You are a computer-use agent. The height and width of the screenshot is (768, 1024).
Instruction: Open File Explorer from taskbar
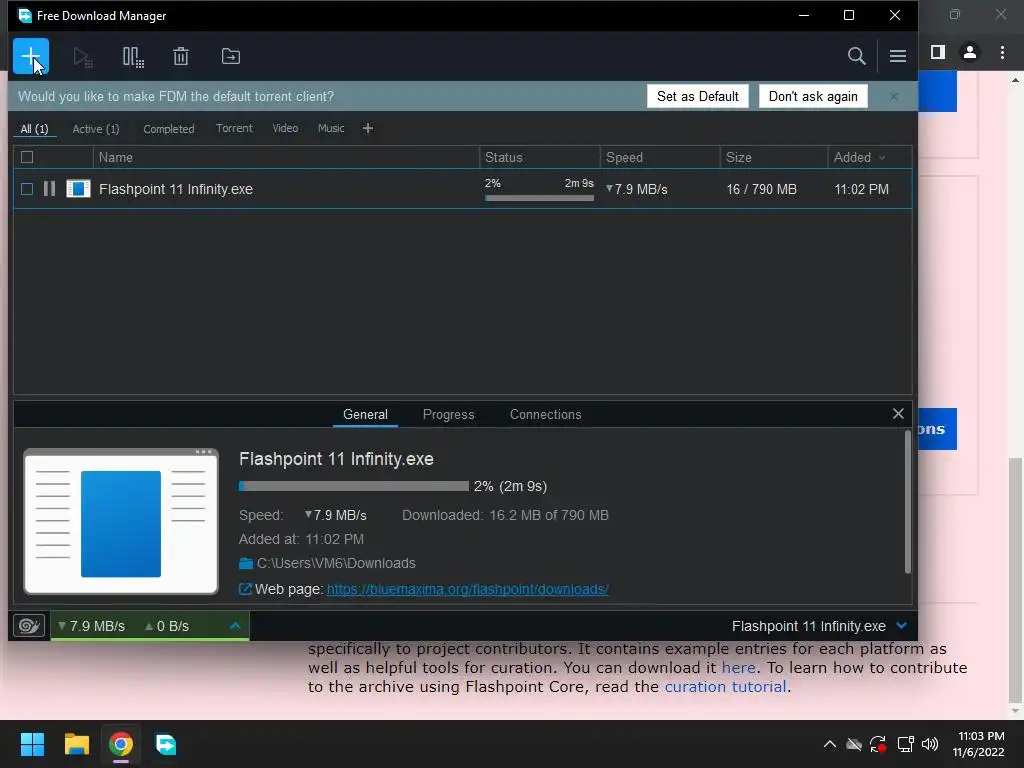pos(76,744)
